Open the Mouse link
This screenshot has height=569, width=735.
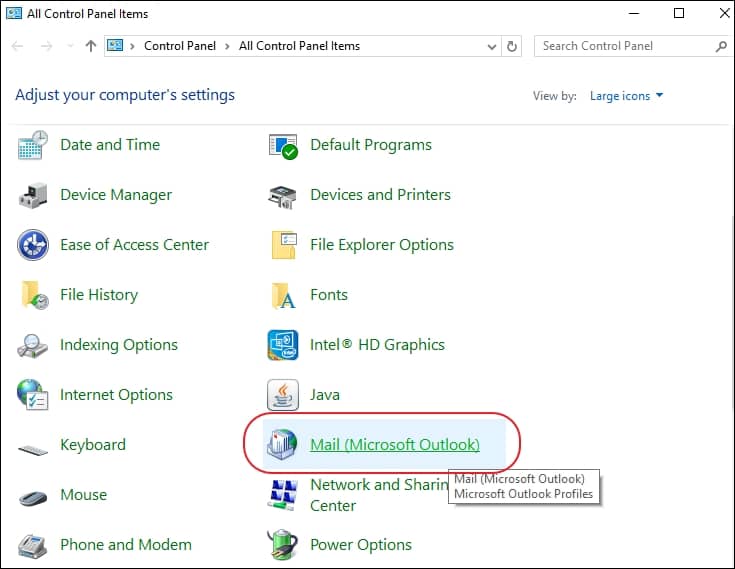83,495
